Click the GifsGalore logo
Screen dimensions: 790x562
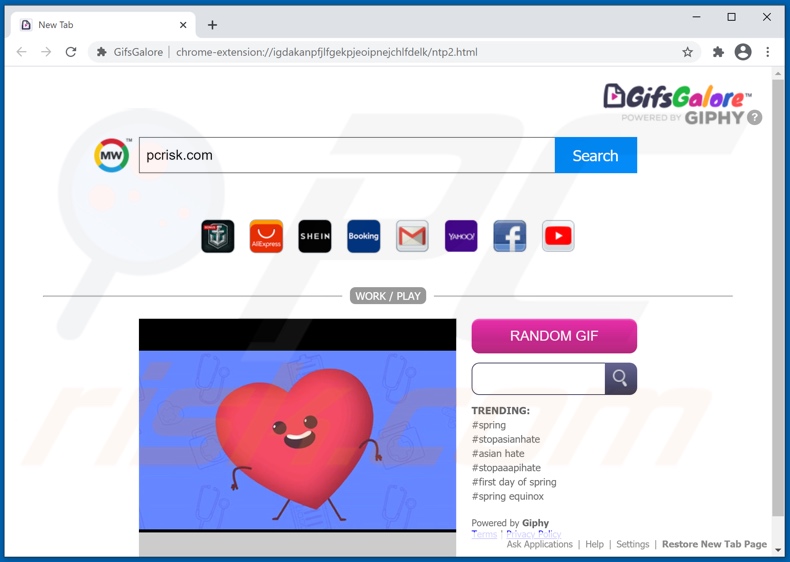tap(677, 96)
